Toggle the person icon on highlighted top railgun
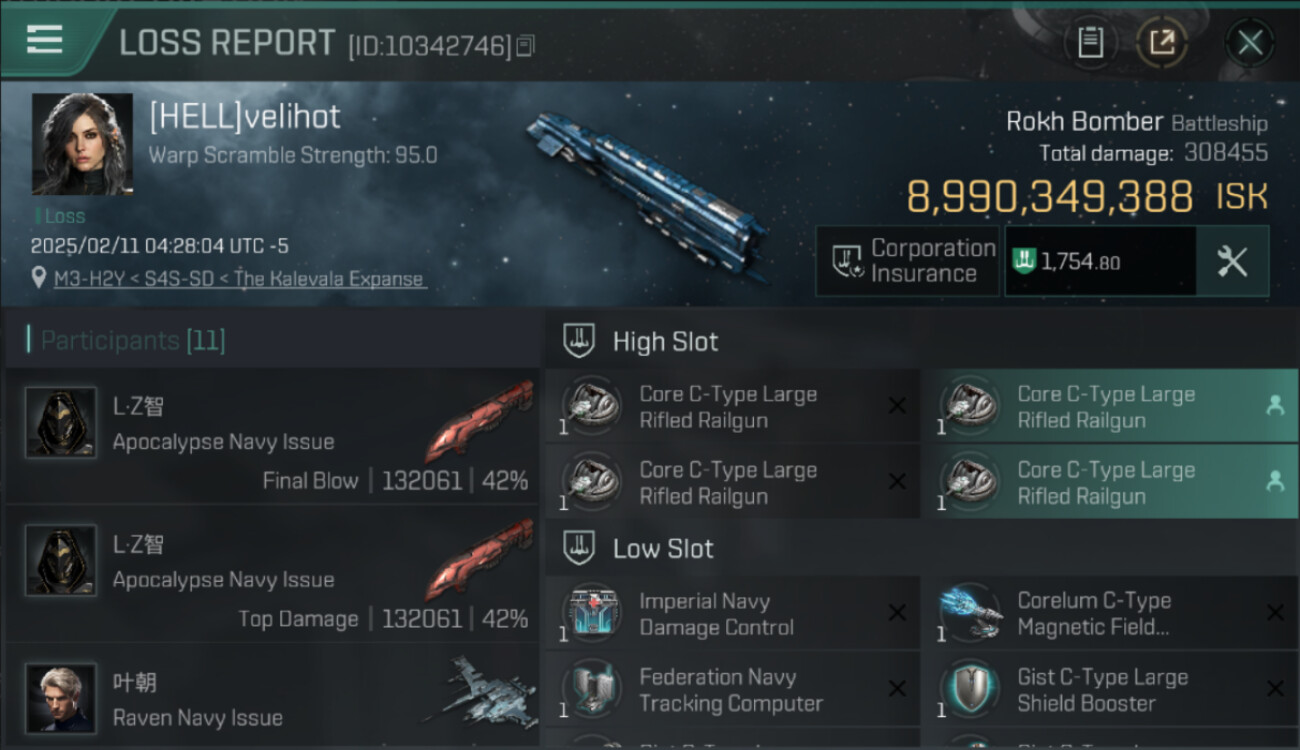The width and height of the screenshot is (1300, 750). click(x=1275, y=405)
